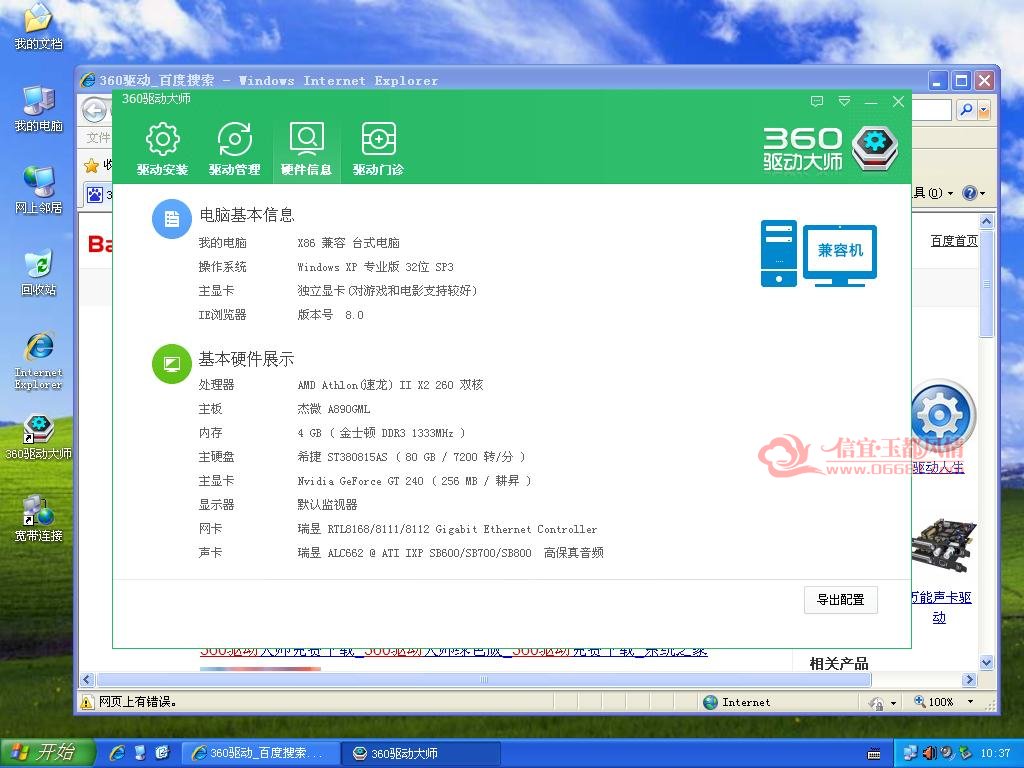Image resolution: width=1024 pixels, height=768 pixels.
Task: Open 360驱动大师 desktop shortcut
Action: (x=39, y=438)
